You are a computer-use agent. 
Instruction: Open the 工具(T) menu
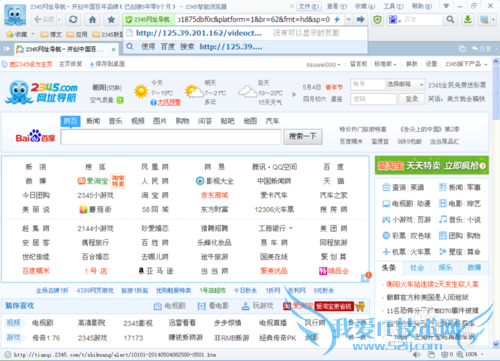[x=393, y=6]
